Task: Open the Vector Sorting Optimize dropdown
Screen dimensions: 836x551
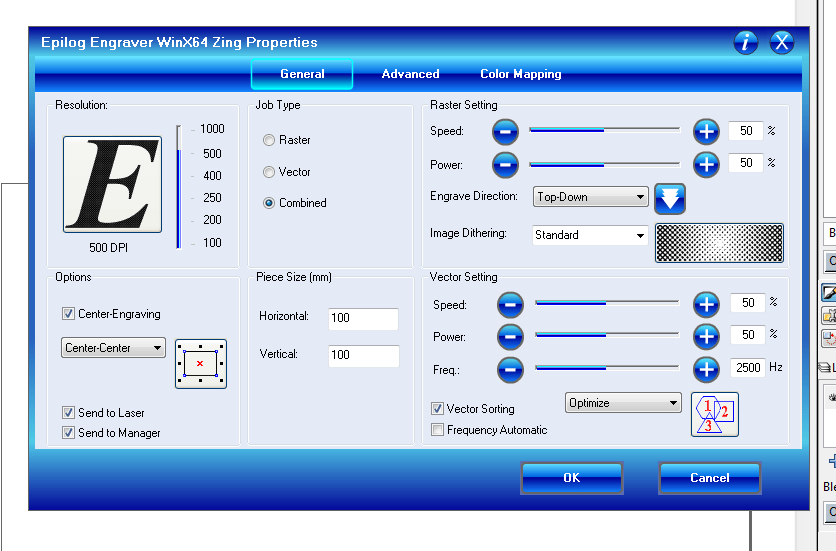Action: tap(624, 403)
